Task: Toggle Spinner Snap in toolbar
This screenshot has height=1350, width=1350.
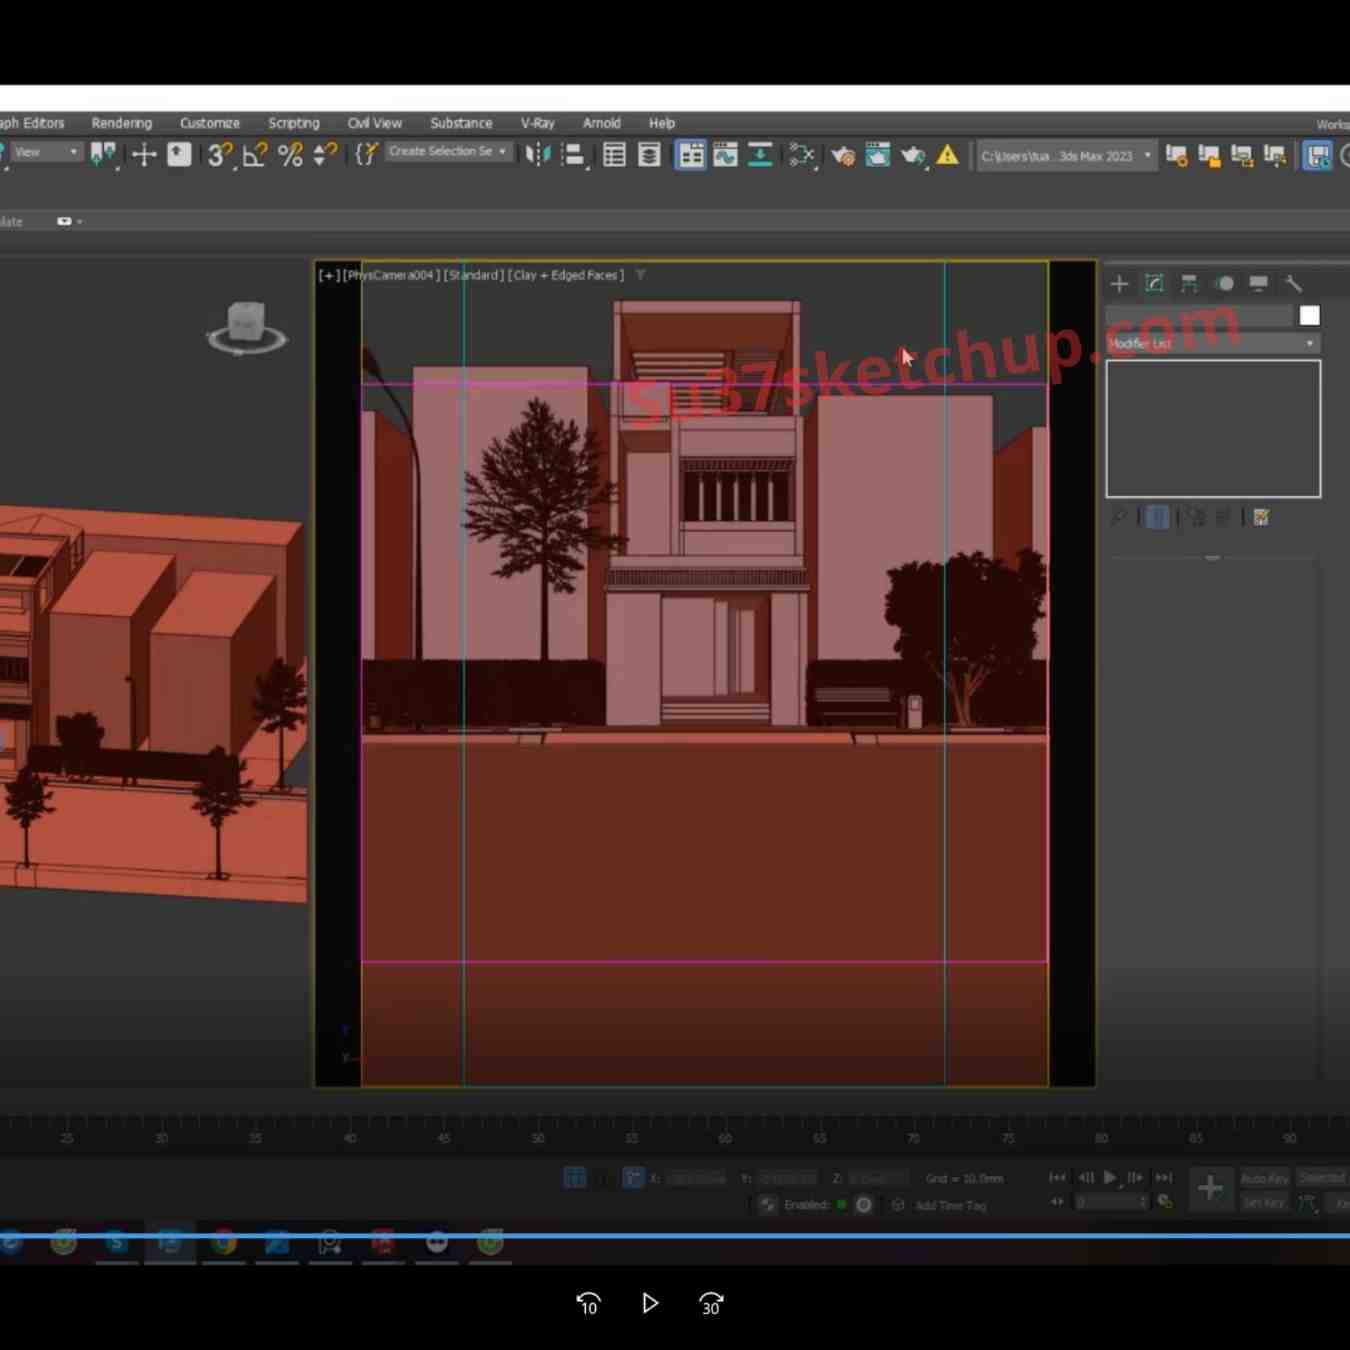Action: tap(326, 155)
